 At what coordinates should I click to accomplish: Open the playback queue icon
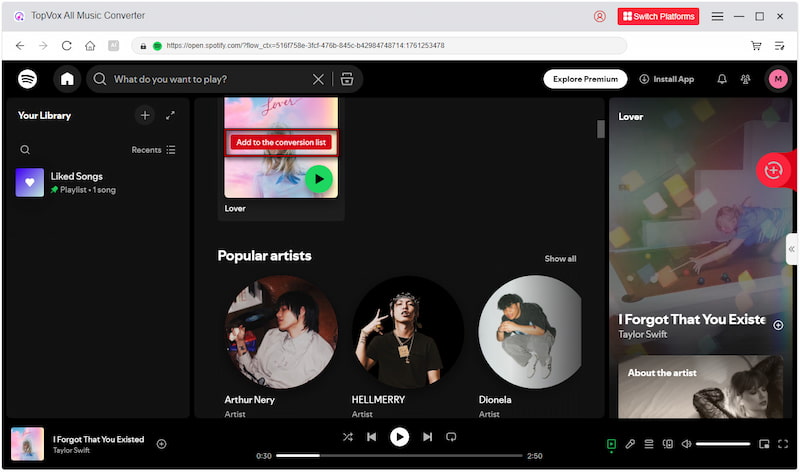[649, 443]
